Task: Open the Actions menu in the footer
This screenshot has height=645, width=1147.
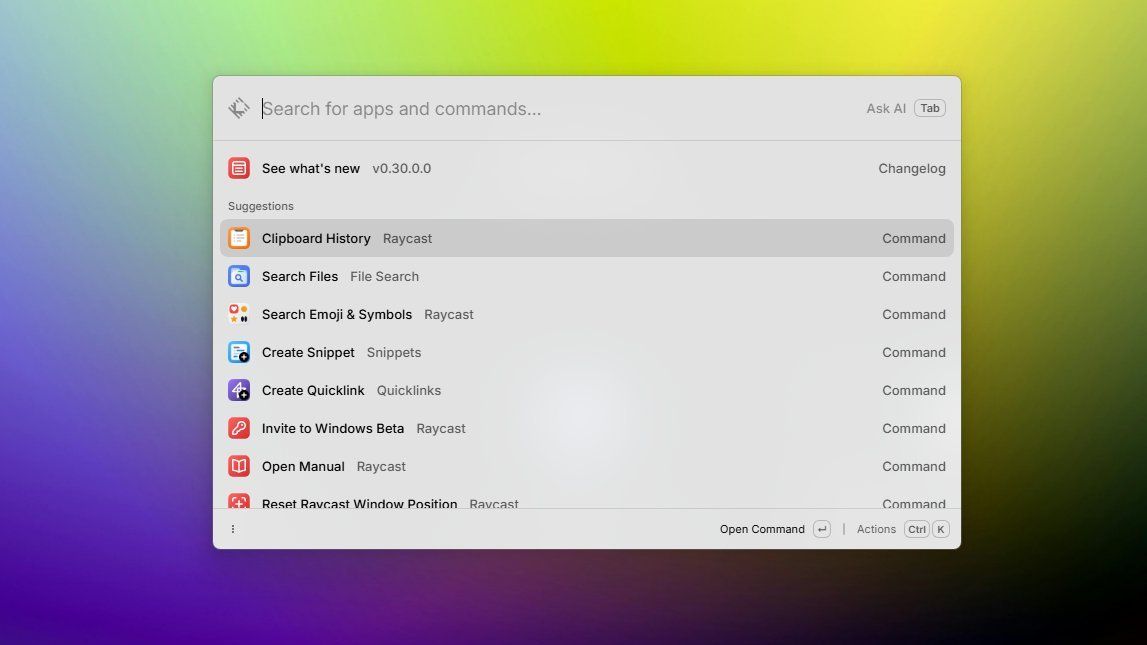Action: [876, 529]
